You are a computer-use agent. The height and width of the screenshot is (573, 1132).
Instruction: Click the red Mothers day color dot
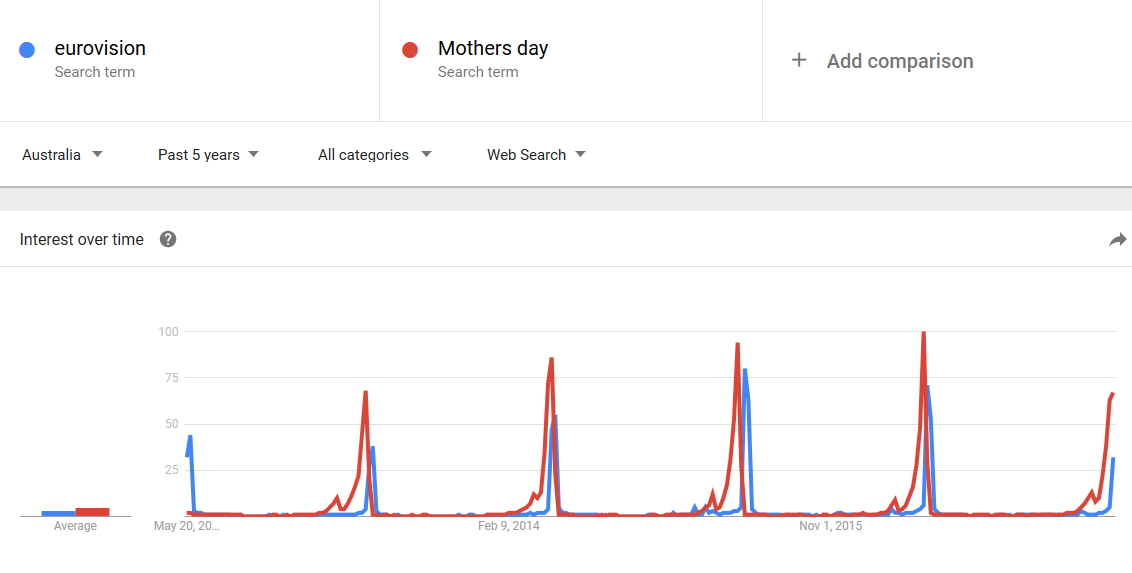point(410,49)
